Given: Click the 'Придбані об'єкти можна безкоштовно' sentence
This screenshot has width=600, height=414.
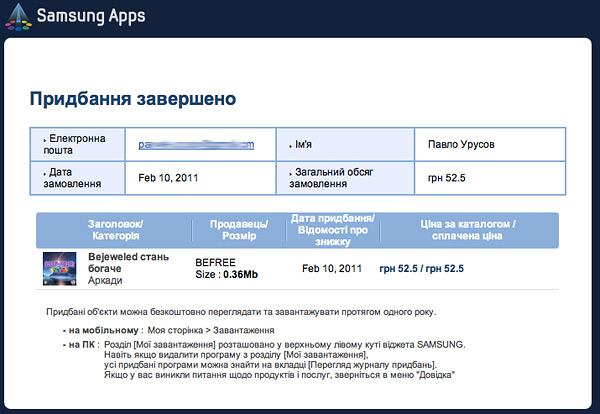Looking at the screenshot, I should (x=241, y=312).
